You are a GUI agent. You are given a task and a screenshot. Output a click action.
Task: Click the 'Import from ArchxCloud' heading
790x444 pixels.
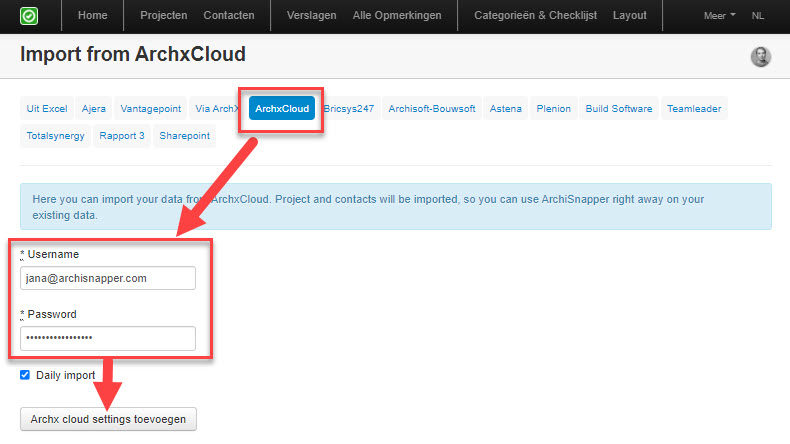click(133, 54)
